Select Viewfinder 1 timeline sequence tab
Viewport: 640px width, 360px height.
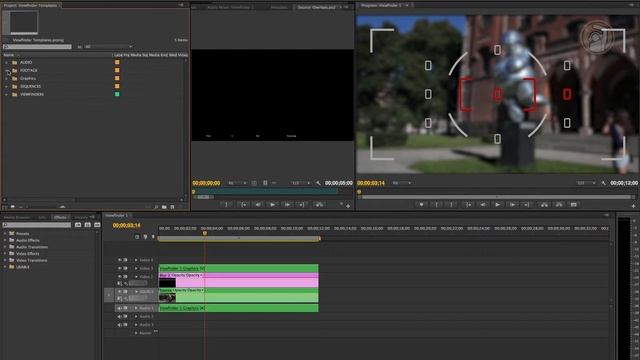[117, 215]
